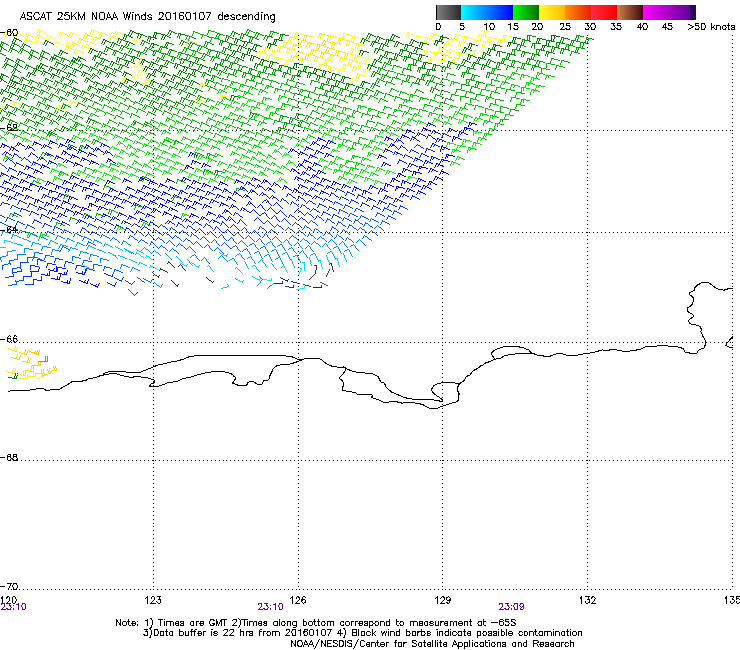Select the magenta-purple 40-50 knots legend segment
740x650 pixels.
[x=669, y=12]
